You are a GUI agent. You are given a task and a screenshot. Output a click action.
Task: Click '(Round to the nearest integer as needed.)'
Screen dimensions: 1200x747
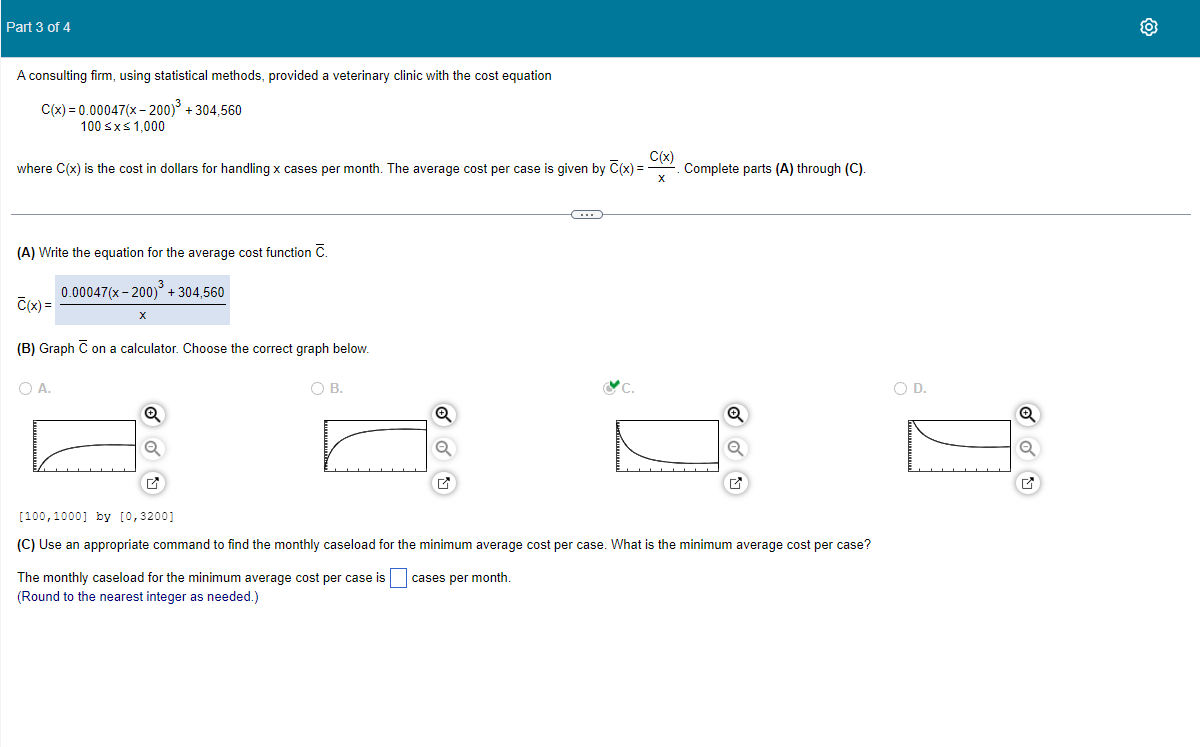[x=138, y=597]
